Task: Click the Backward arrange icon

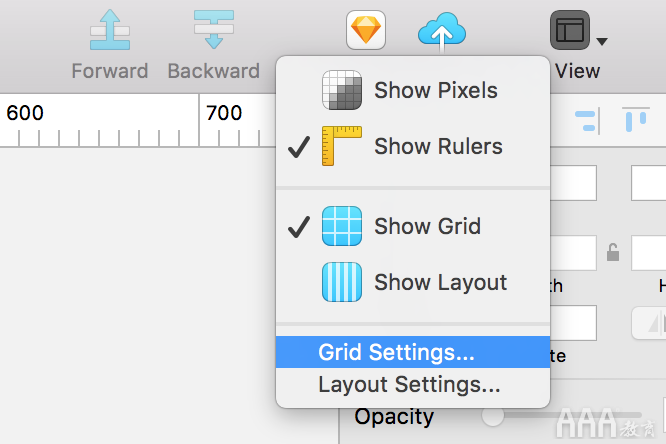Action: 214,30
